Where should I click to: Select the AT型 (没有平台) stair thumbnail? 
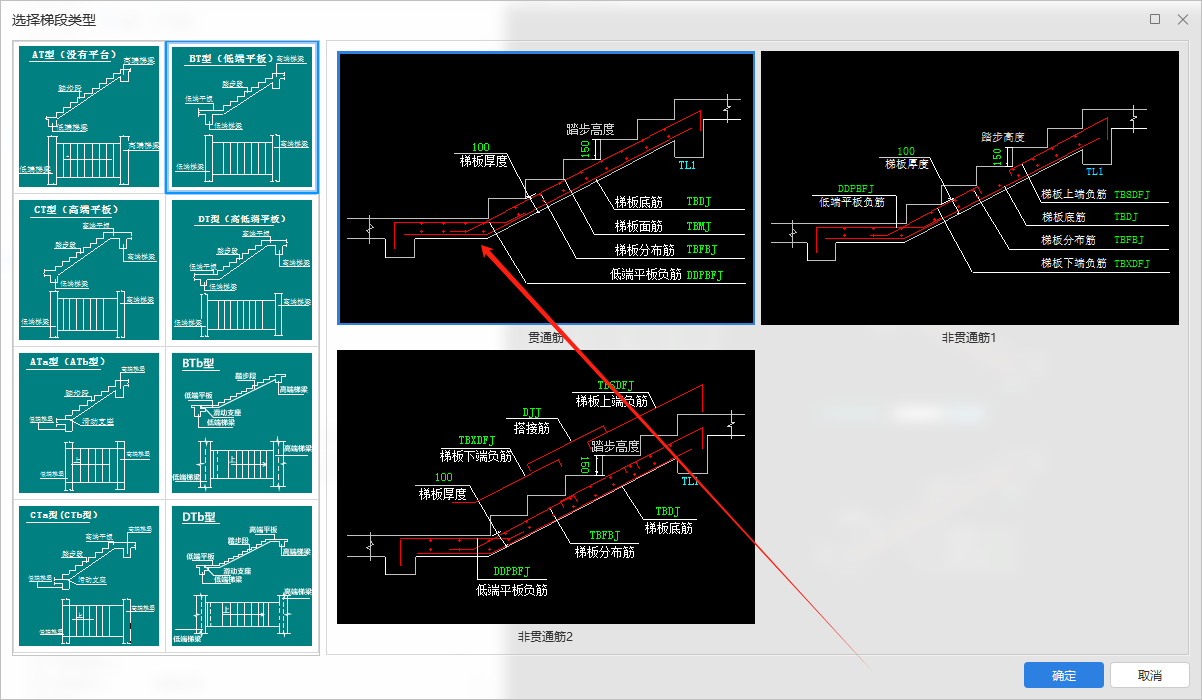[x=89, y=117]
